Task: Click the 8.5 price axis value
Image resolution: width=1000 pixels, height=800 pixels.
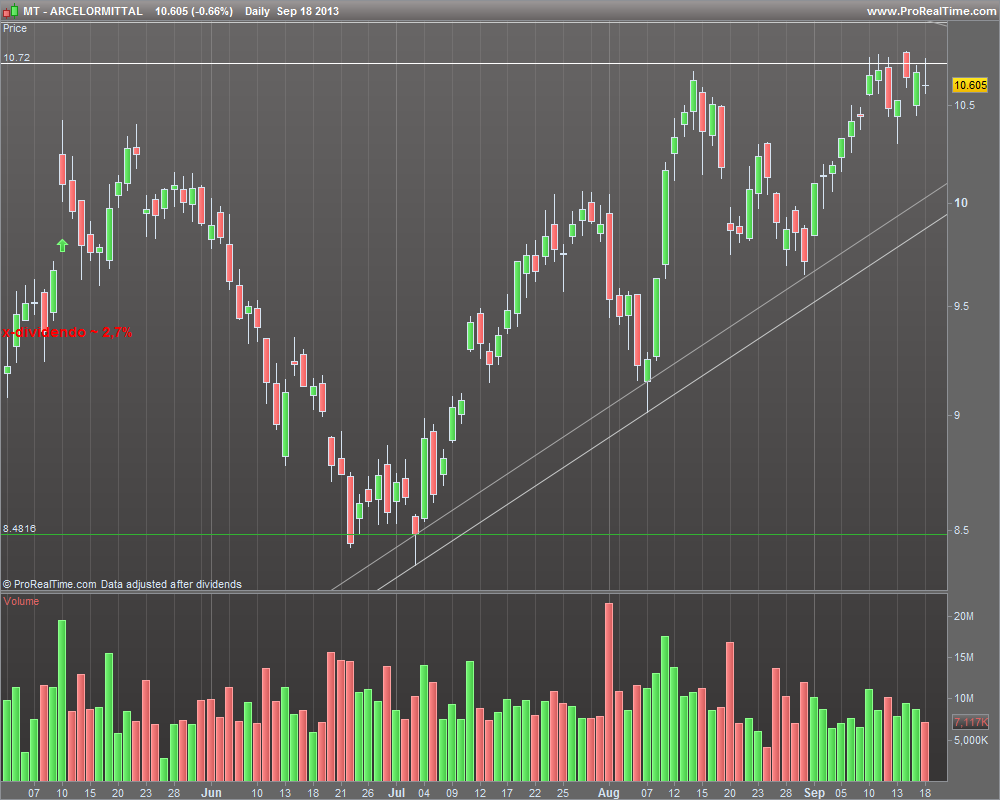Action: click(961, 530)
